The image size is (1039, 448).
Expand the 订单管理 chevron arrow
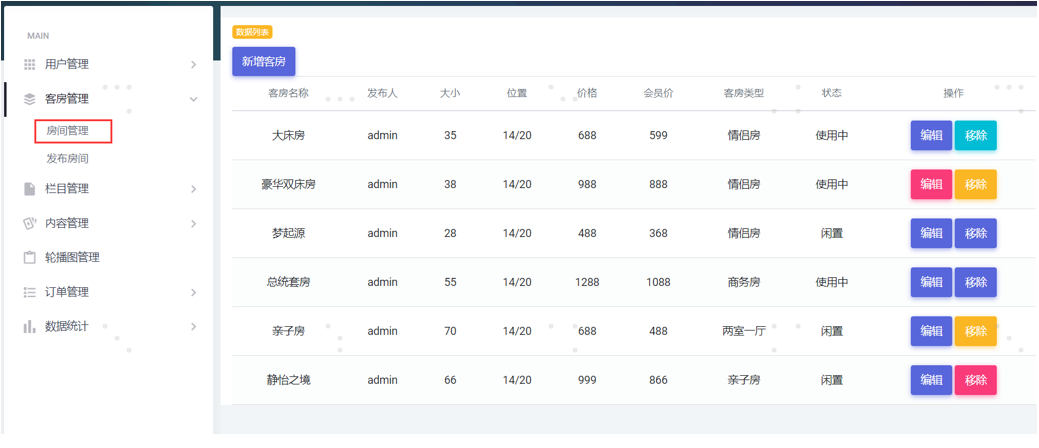(193, 292)
